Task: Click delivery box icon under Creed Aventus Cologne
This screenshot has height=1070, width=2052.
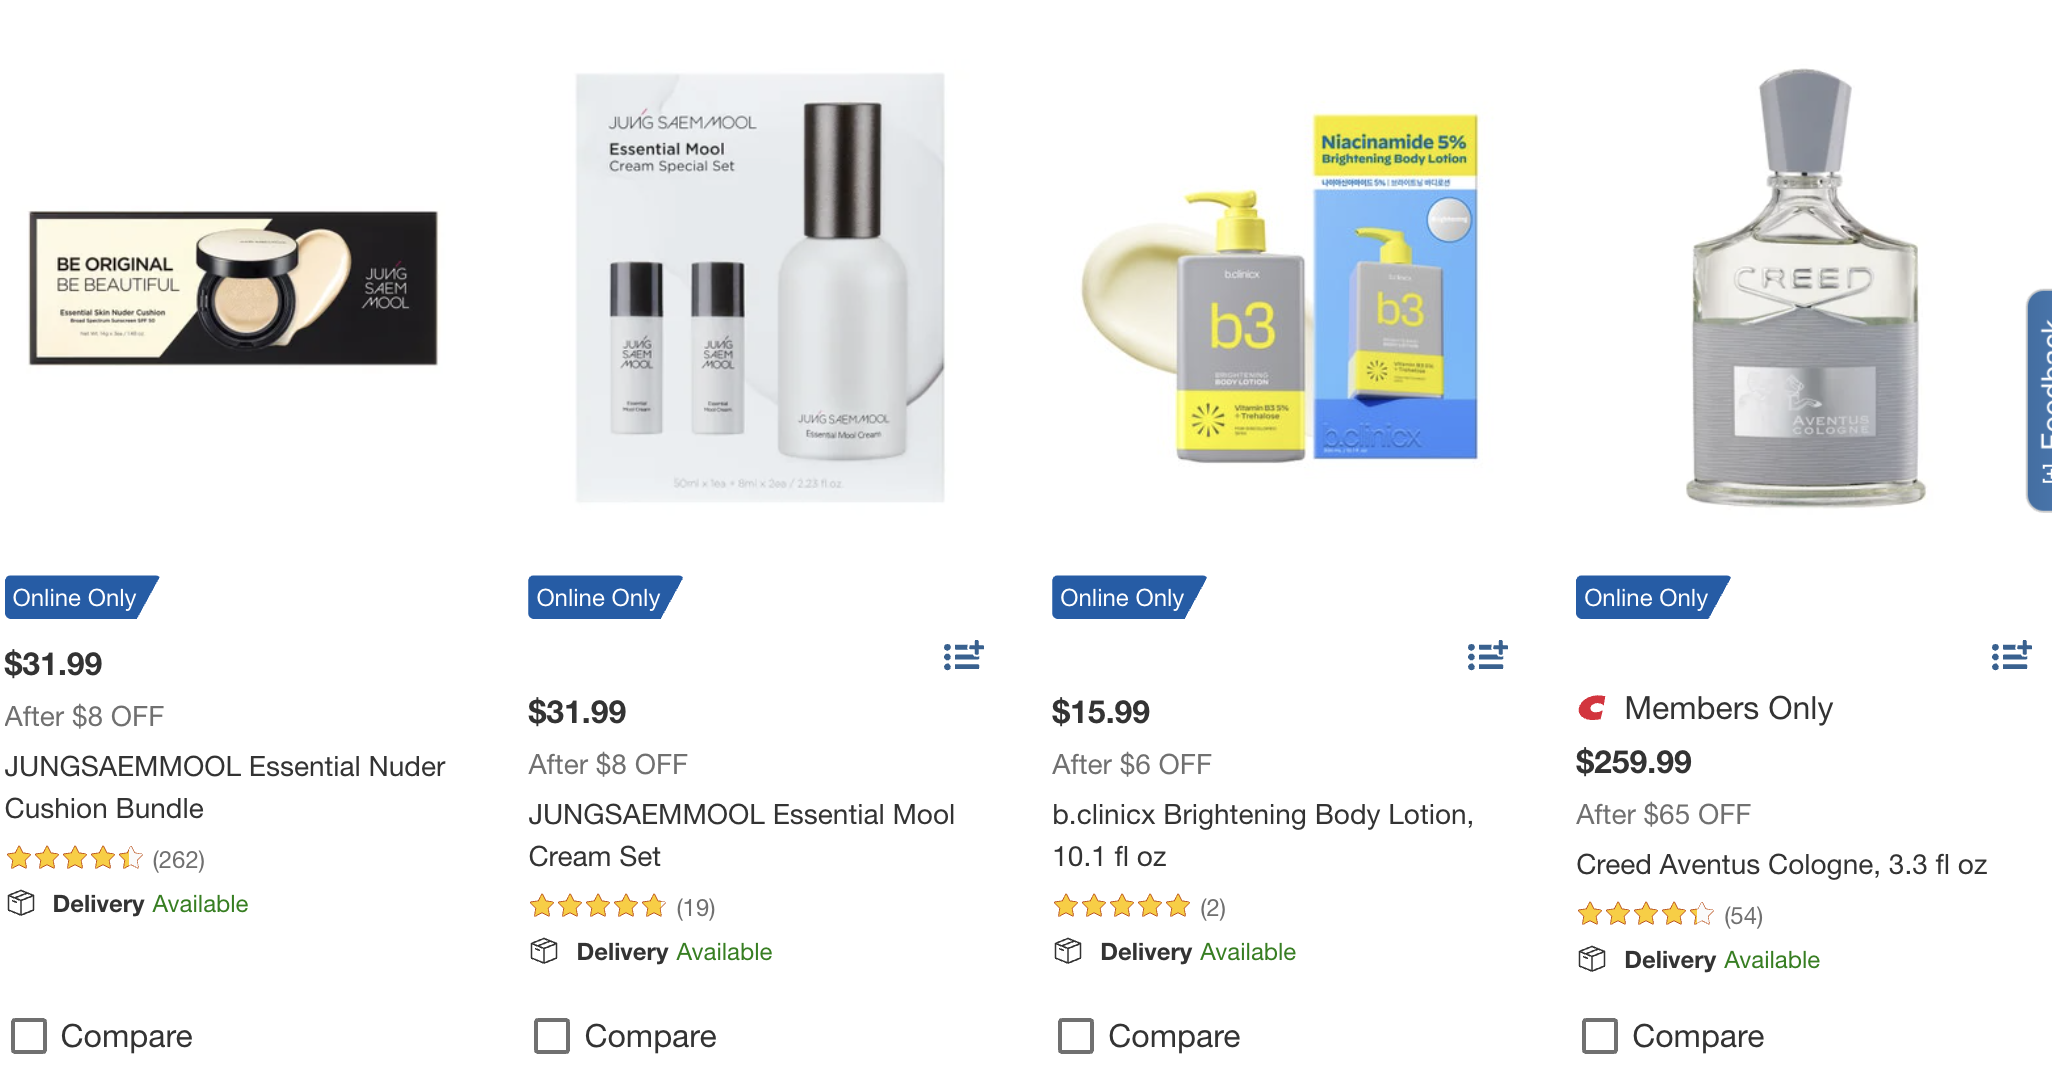Action: pos(1592,959)
